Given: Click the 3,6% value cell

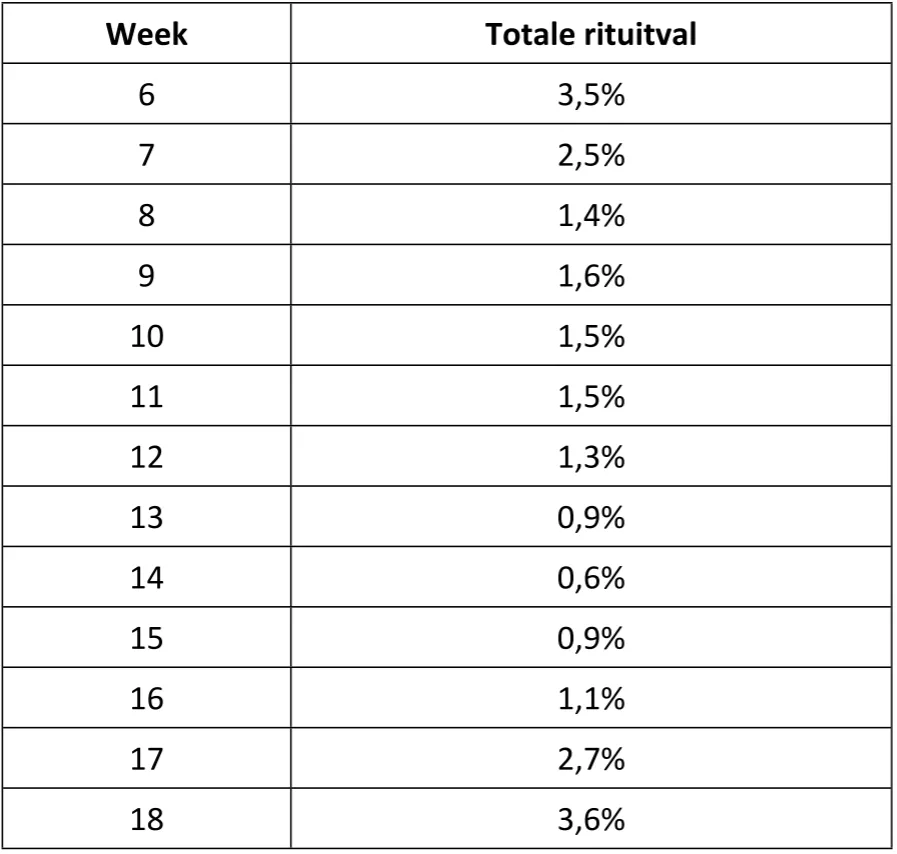Looking at the screenshot, I should coord(590,819).
